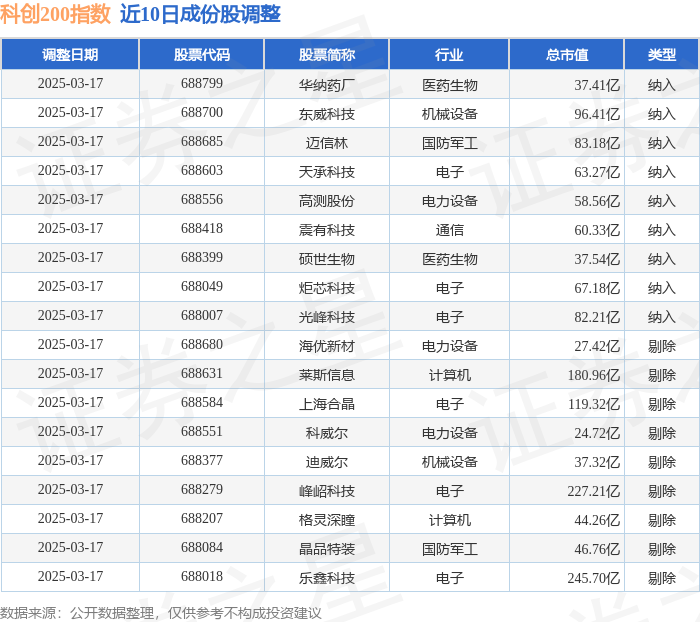Viewport: 700px width, 622px height.
Task: Select market value 180.96亿
Action: point(594,375)
